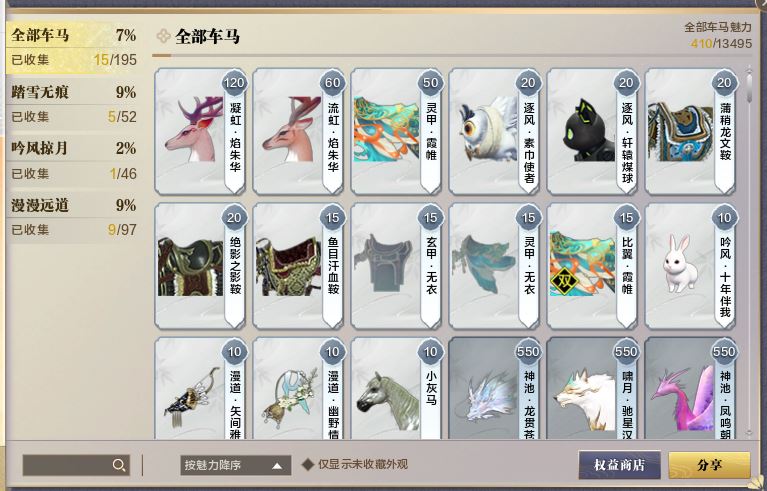The width and height of the screenshot is (767, 491).
Task: Open the 权益商店 shop button
Action: [619, 465]
